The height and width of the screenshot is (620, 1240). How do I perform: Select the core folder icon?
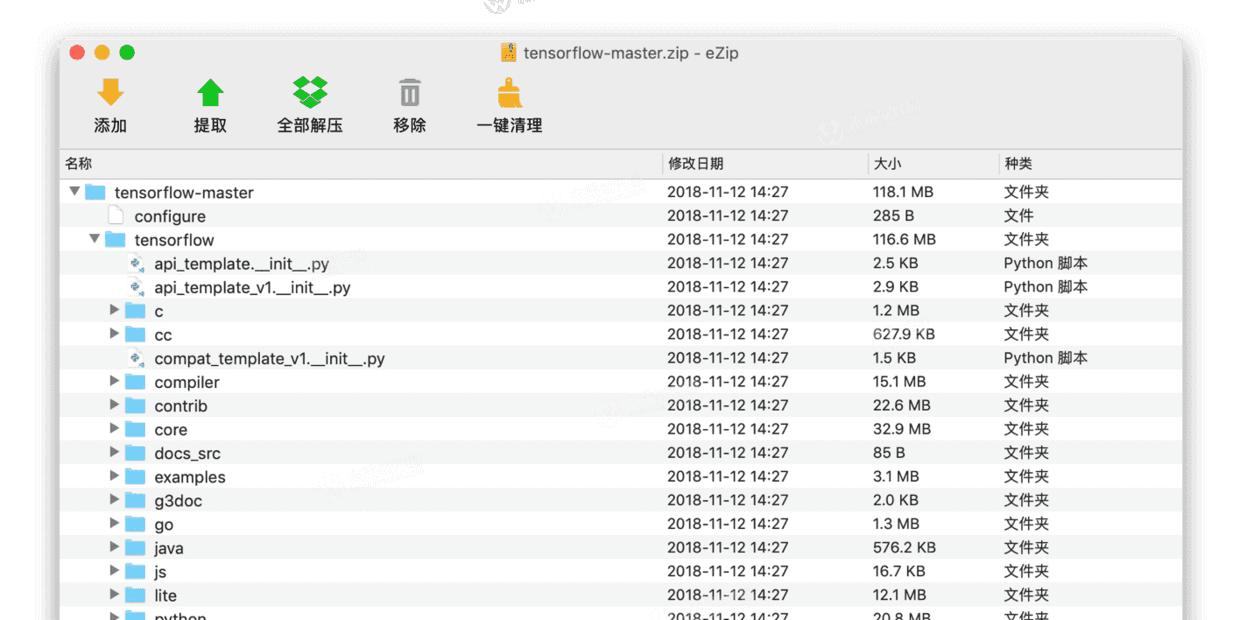coord(135,429)
